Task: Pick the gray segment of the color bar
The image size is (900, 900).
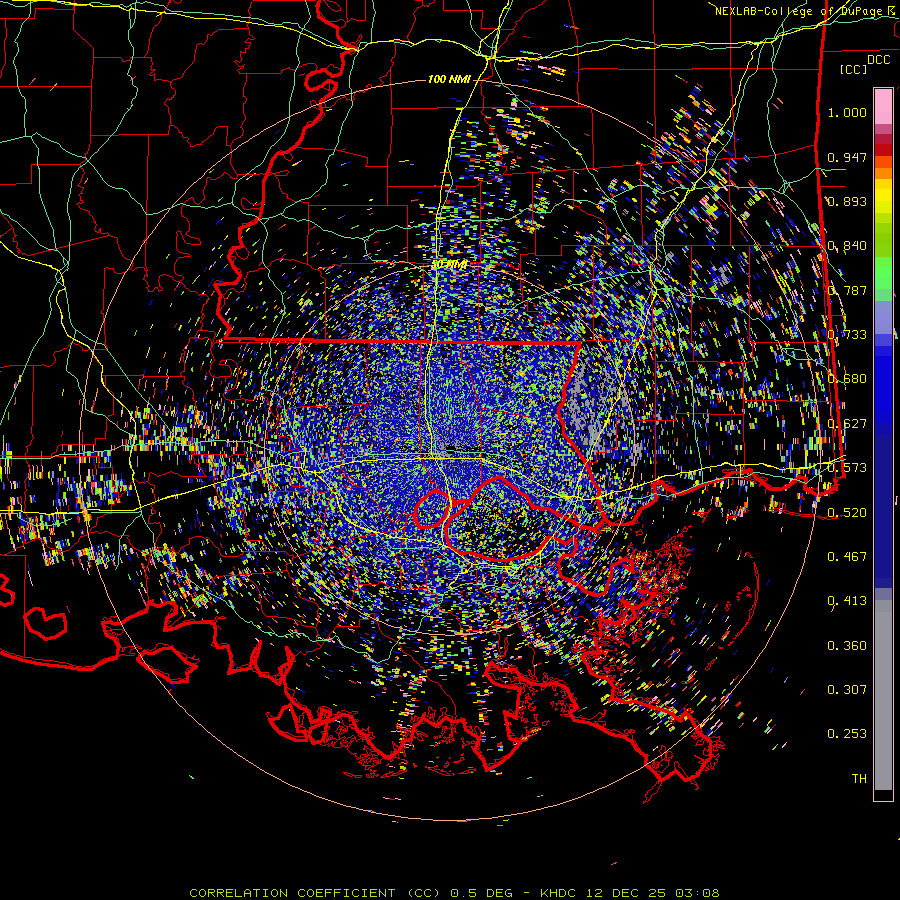Action: (883, 700)
